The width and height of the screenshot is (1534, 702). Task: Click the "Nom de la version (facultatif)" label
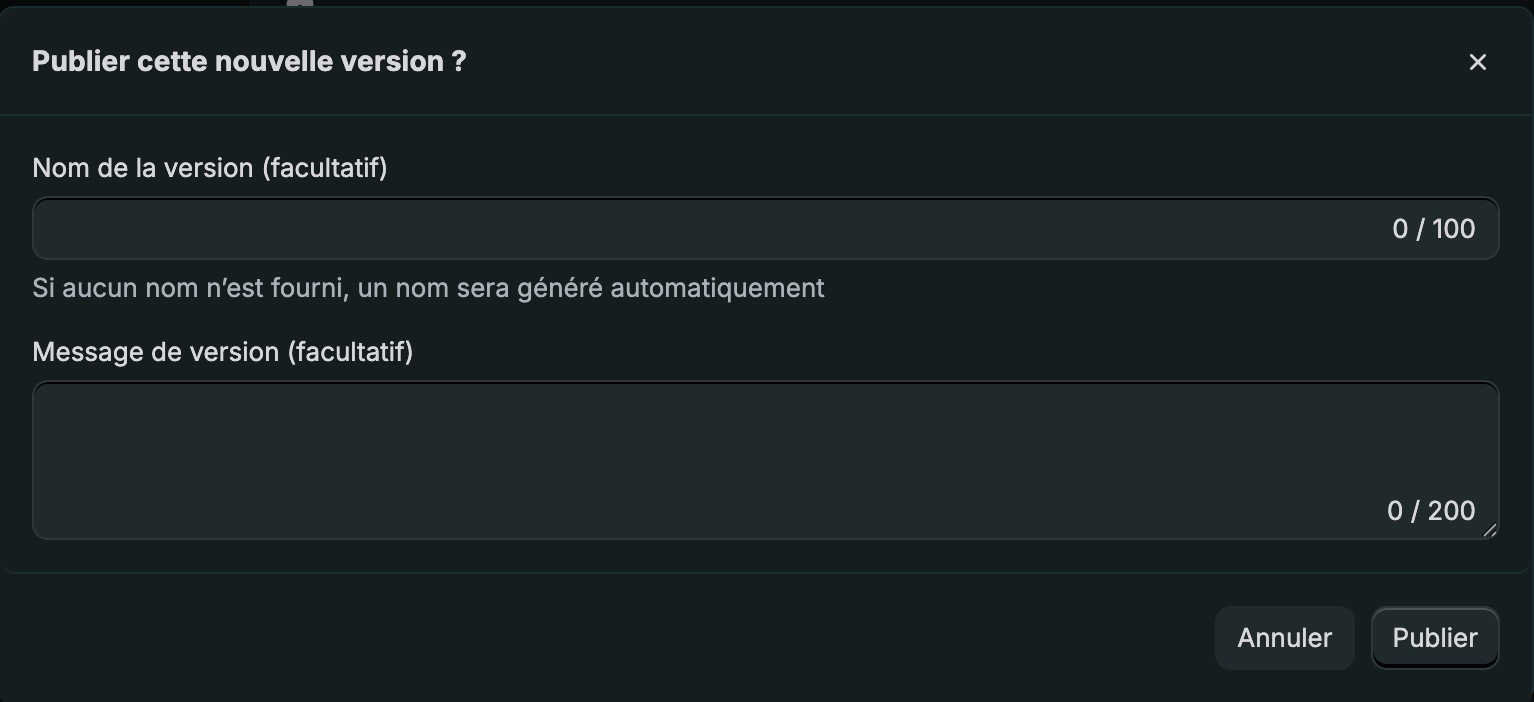pyautogui.click(x=210, y=168)
